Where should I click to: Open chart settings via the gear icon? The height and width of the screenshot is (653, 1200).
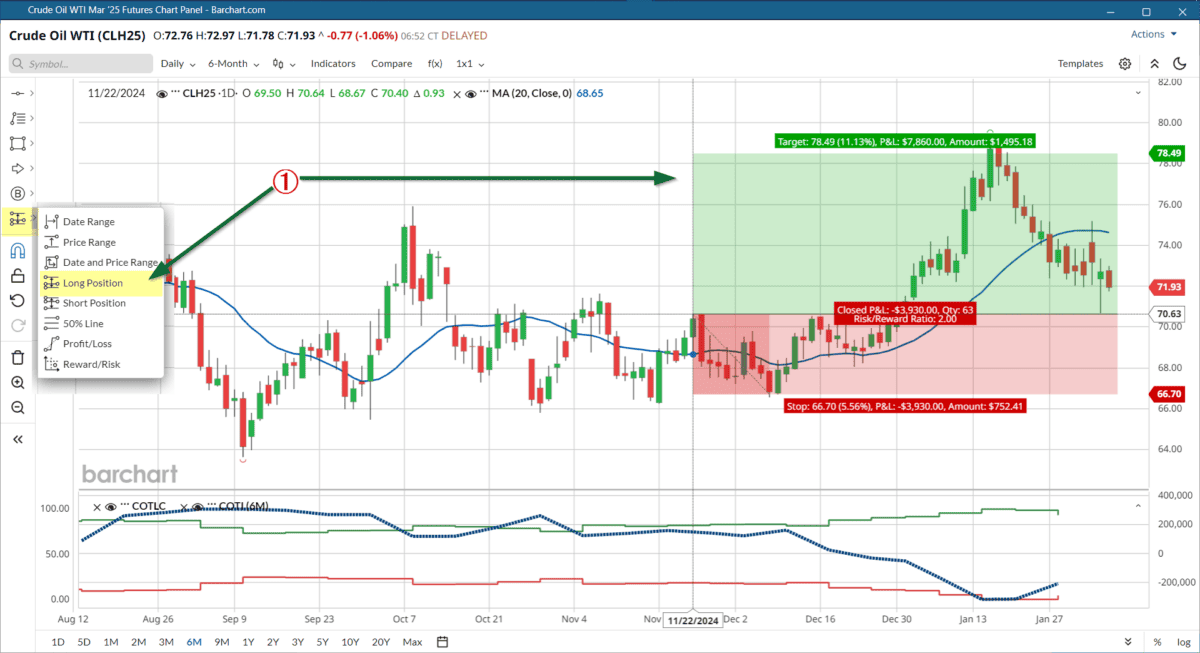[x=1124, y=63]
